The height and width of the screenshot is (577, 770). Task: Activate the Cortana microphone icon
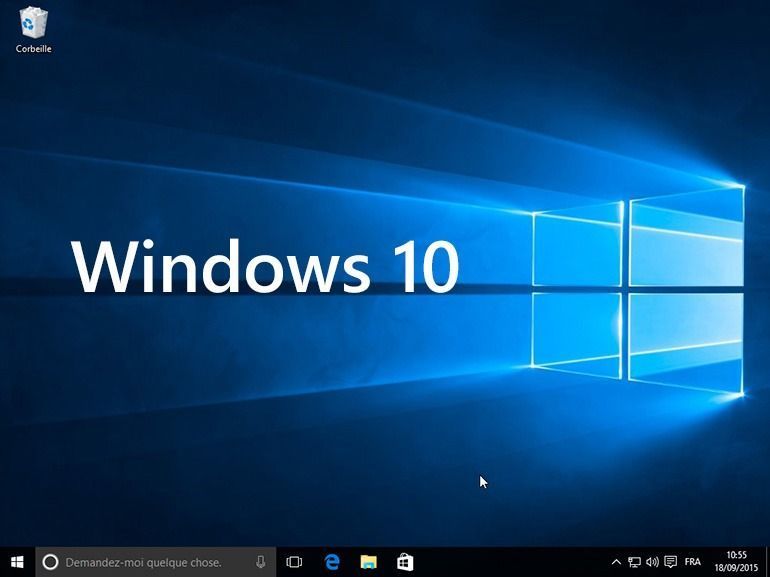click(x=261, y=562)
